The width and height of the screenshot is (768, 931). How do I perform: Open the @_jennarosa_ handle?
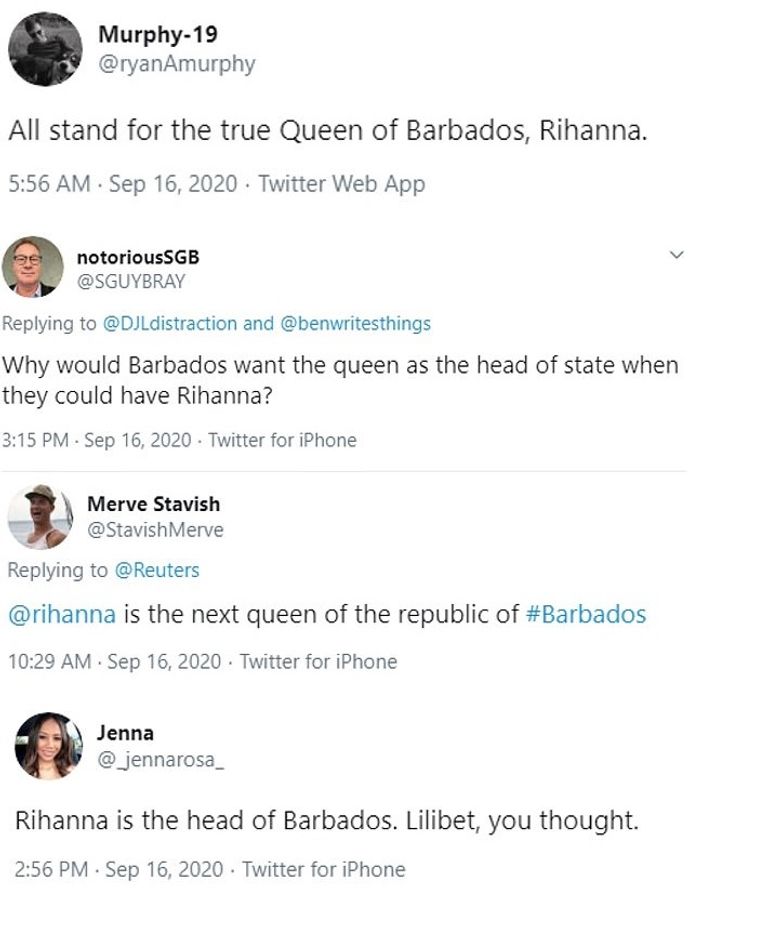click(x=160, y=759)
